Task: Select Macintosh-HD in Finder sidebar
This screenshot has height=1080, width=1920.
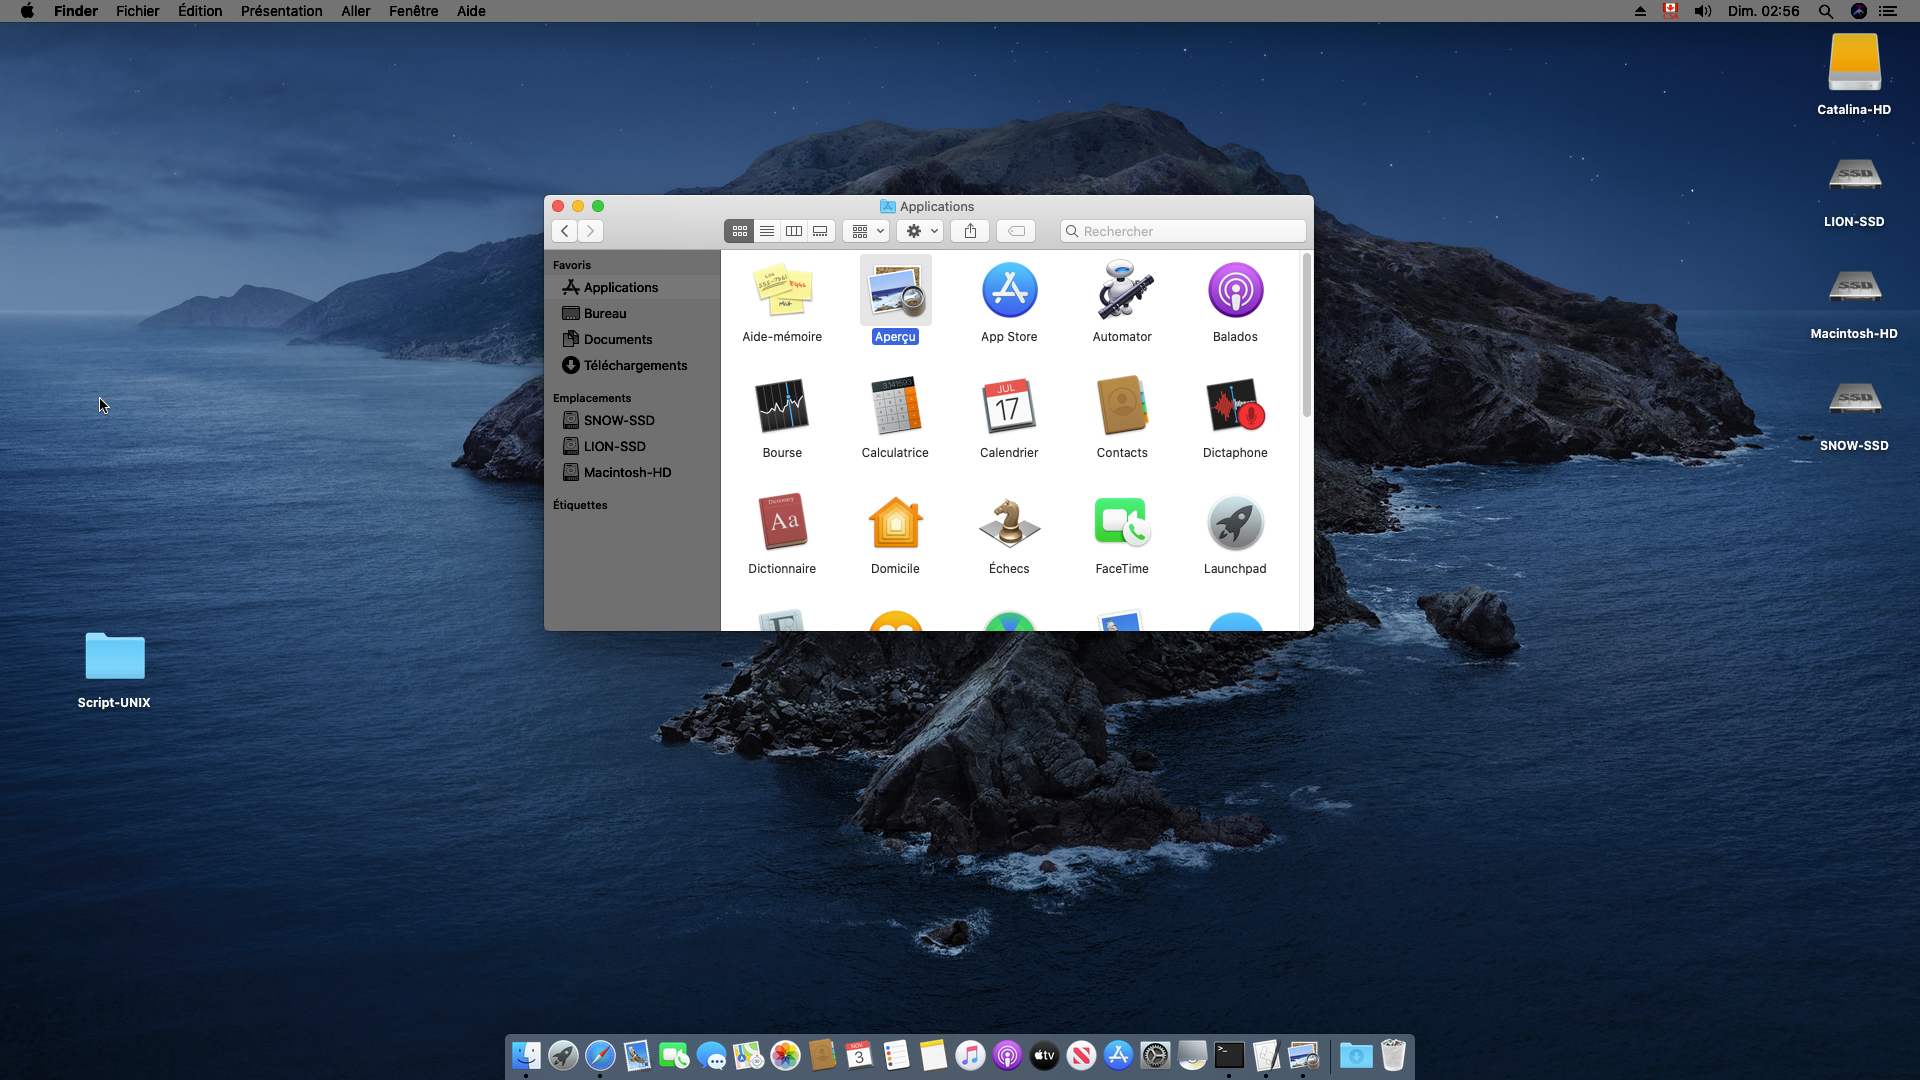Action: tap(632, 472)
